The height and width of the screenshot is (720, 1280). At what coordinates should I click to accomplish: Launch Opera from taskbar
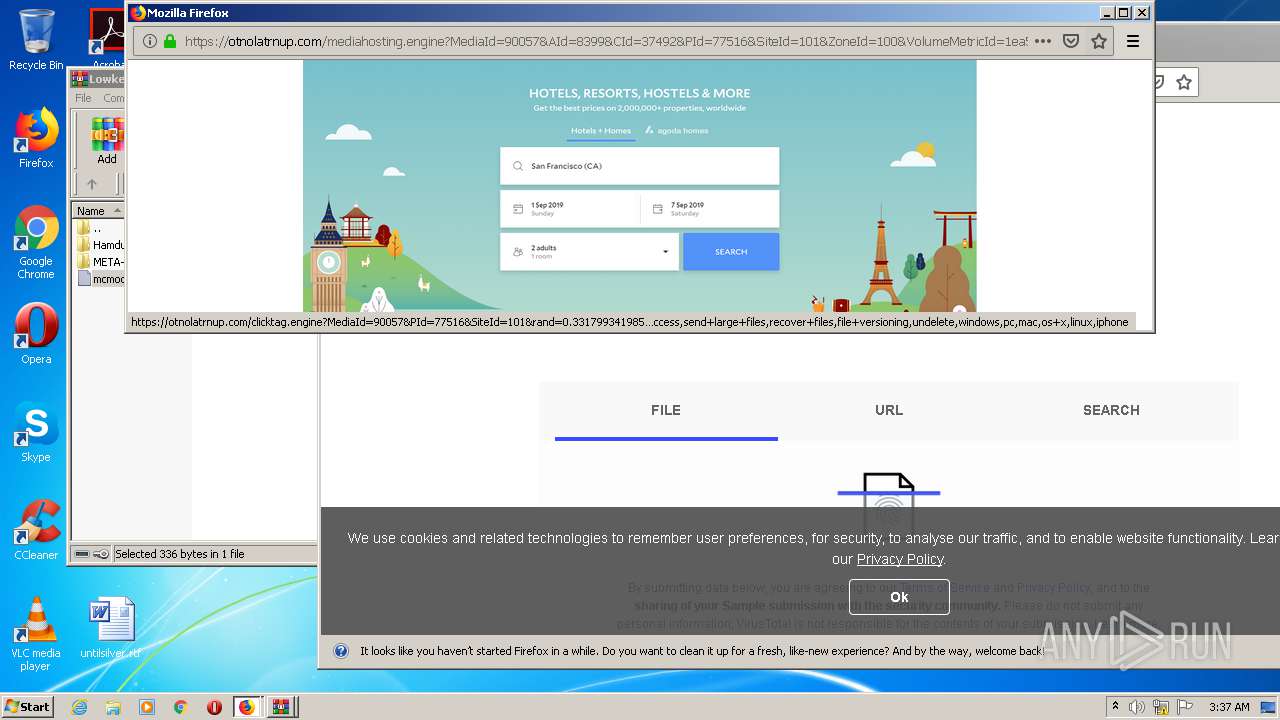pos(214,707)
